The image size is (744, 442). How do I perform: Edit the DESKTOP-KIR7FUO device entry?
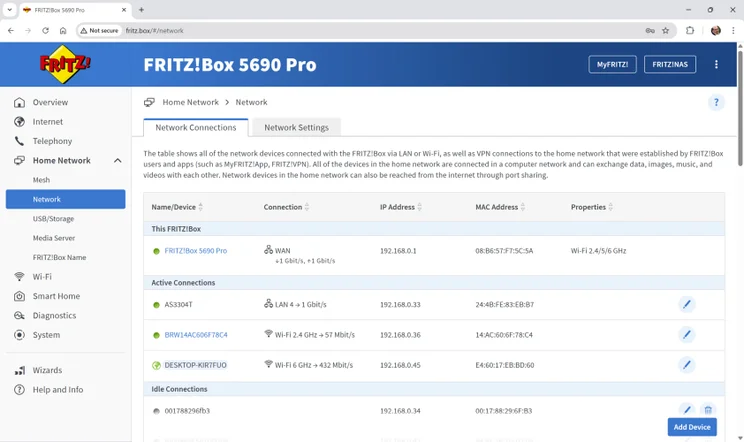[x=686, y=365]
